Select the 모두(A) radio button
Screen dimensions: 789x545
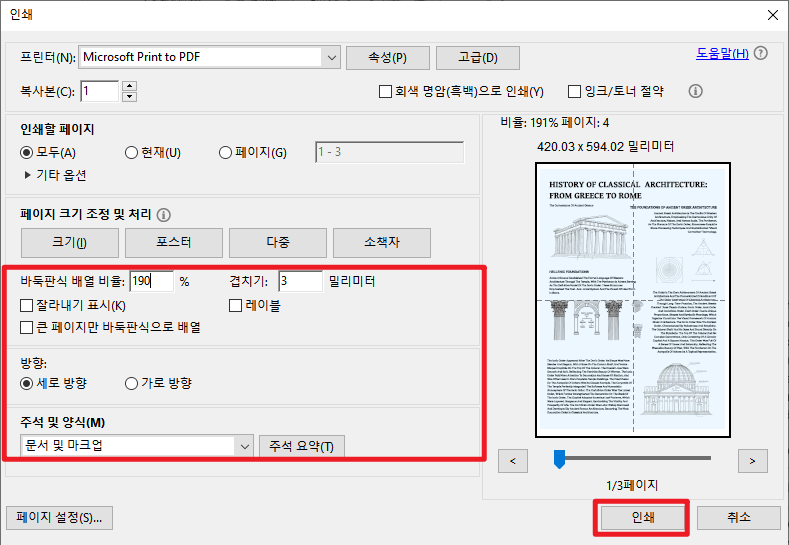(x=26, y=152)
